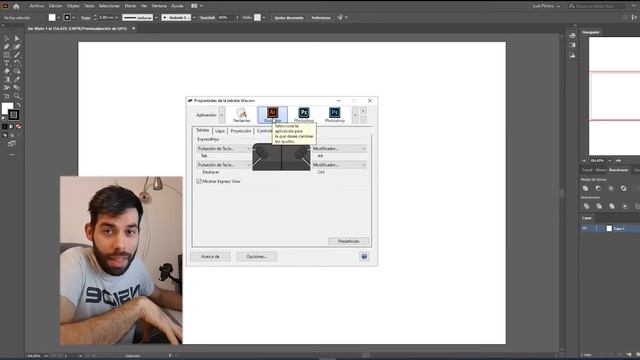640x360 pixels.
Task: Apply Trim pathfinder
Action: (599, 206)
